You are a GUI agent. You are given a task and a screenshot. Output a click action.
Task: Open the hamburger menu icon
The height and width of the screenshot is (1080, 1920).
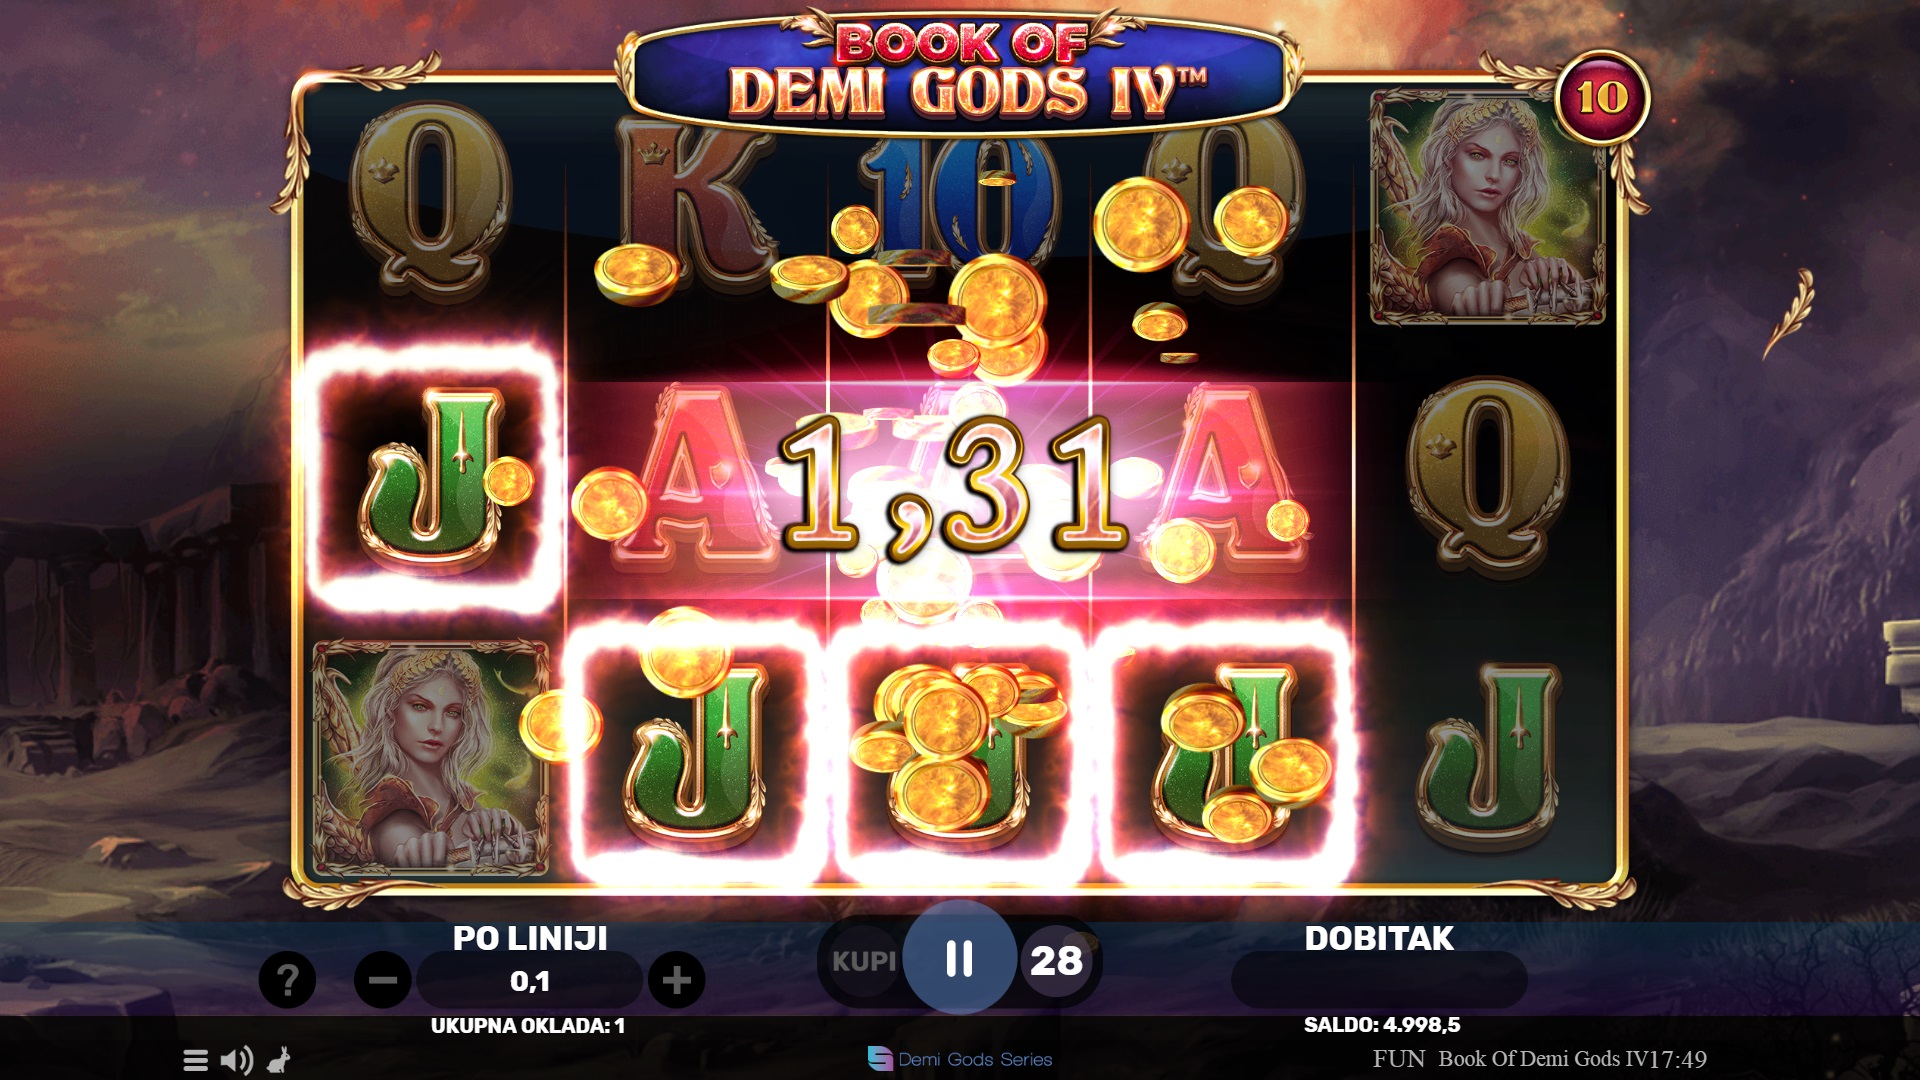point(196,1060)
